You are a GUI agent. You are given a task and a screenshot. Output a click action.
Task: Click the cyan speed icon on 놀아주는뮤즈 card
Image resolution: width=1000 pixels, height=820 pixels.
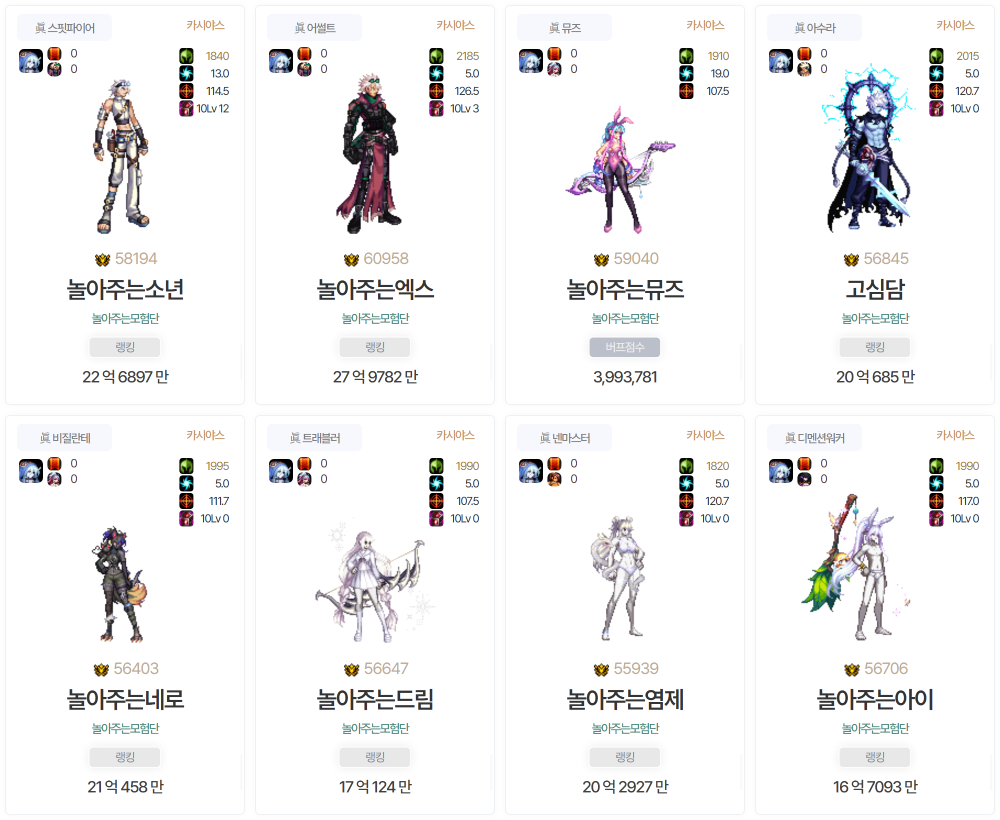[686, 73]
